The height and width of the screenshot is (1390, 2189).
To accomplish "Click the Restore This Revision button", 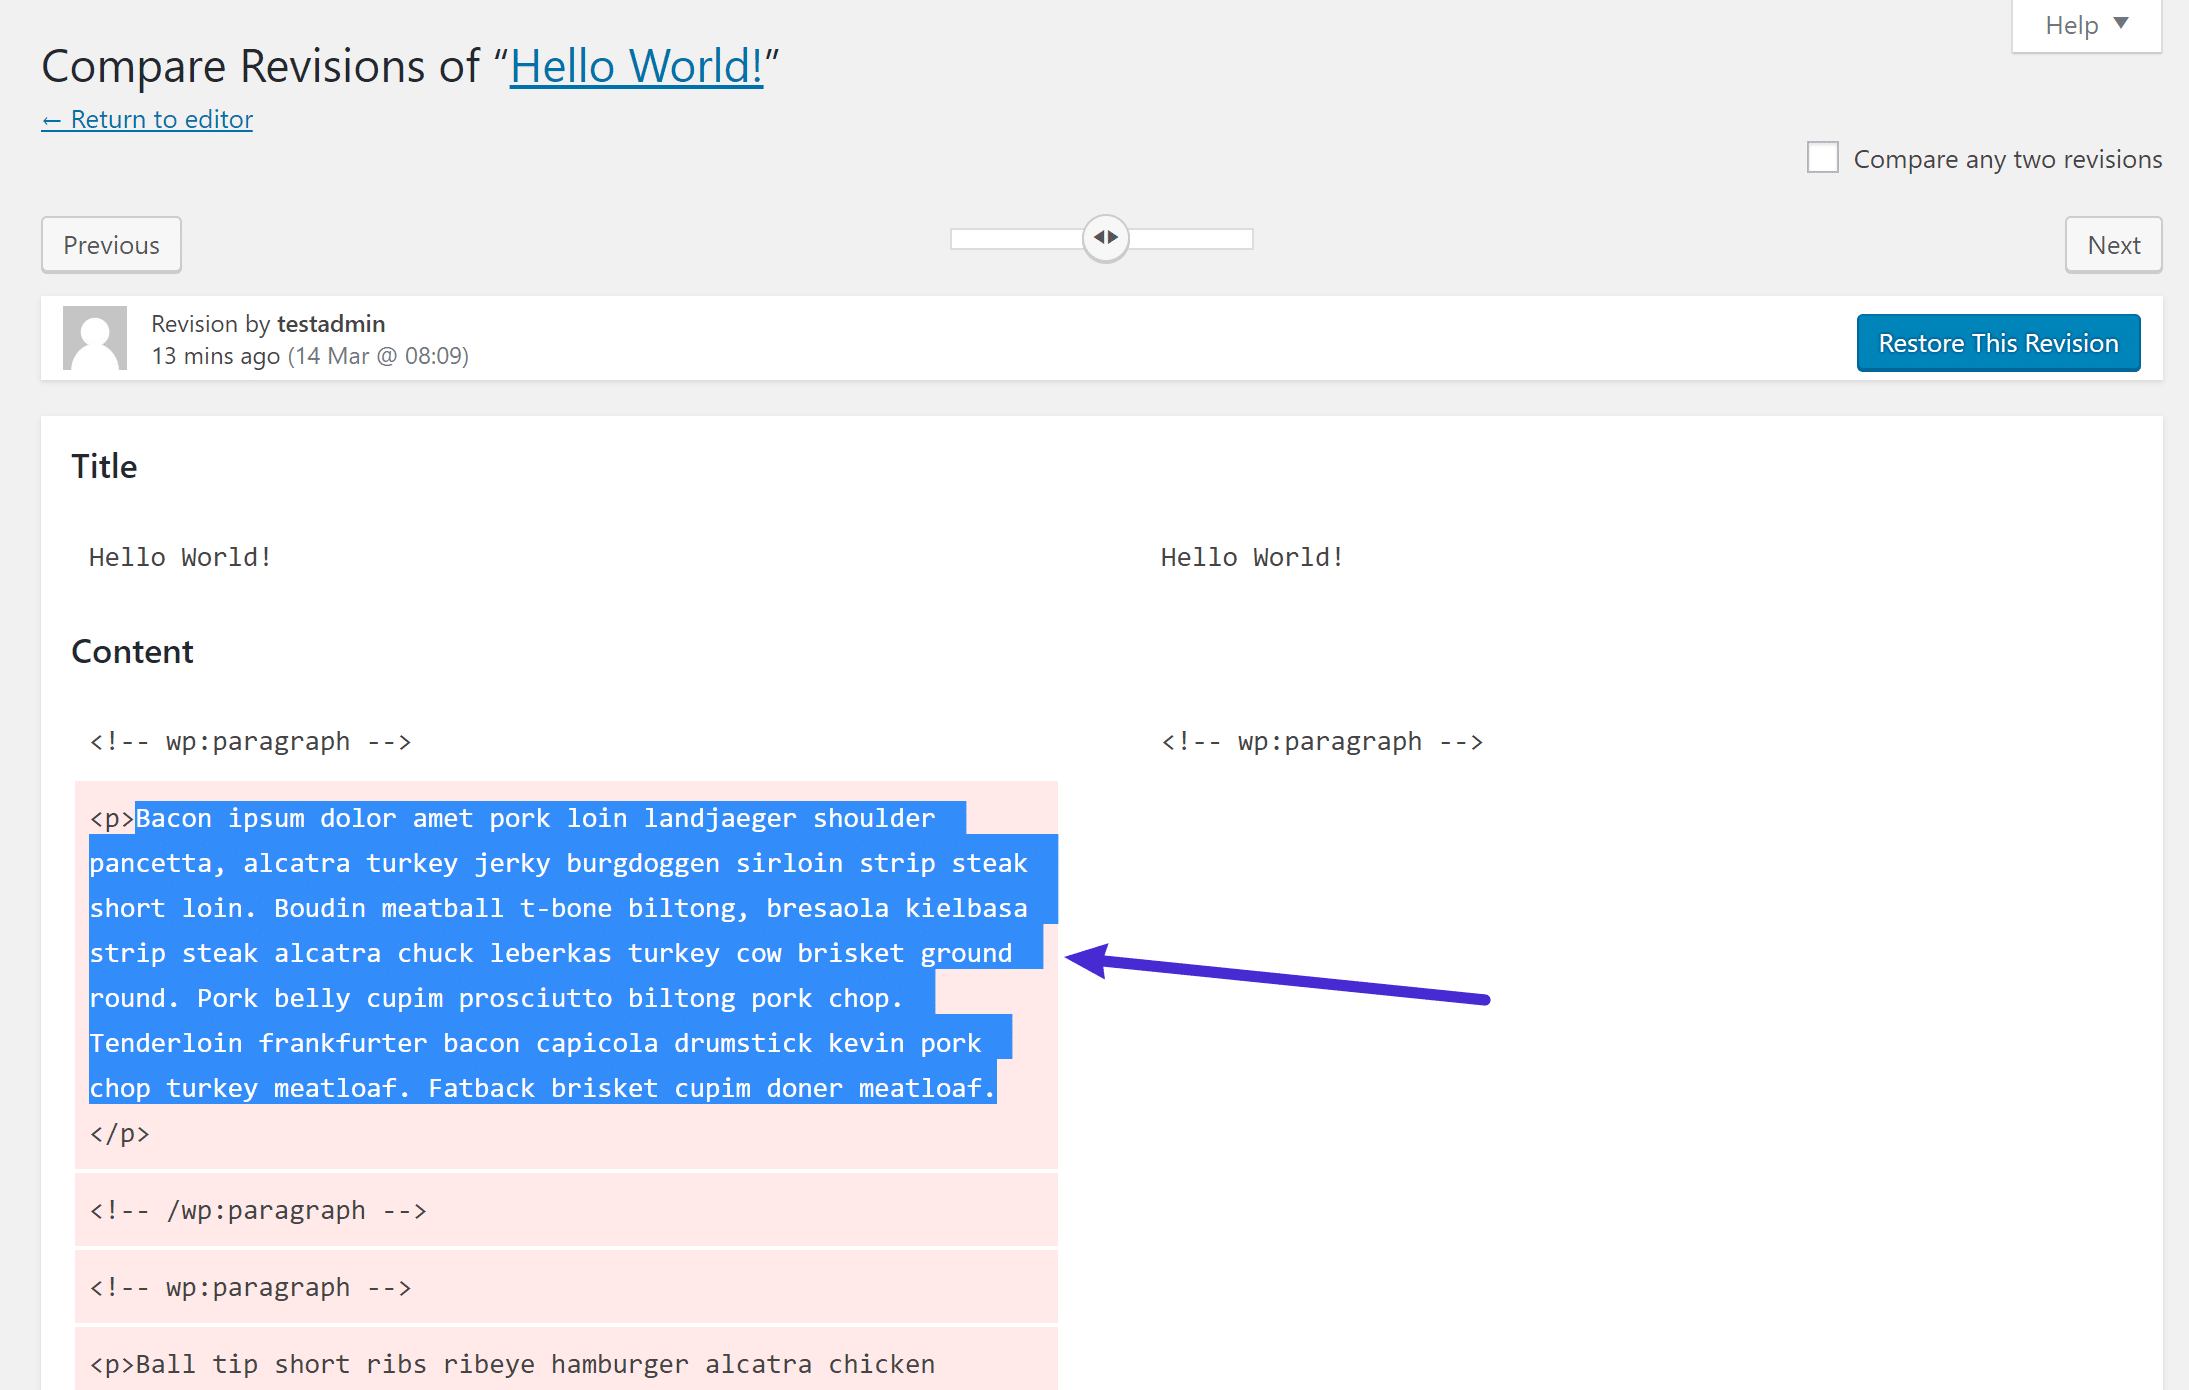I will point(1998,340).
